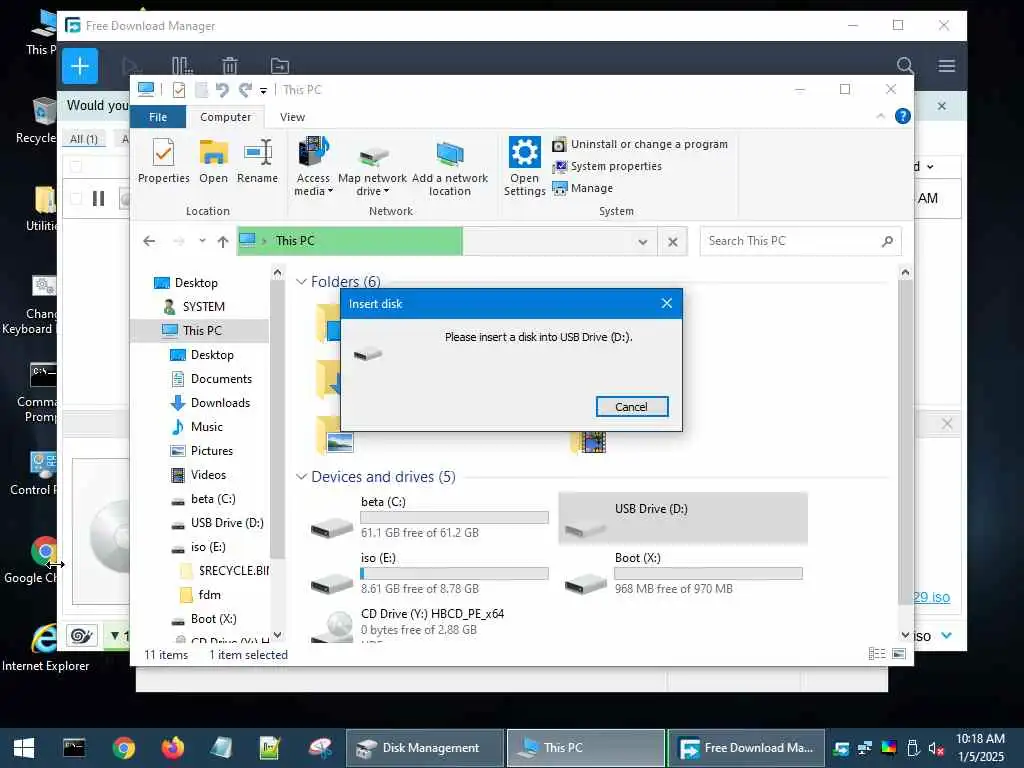Click scroll-up arrow of the main file pane
This screenshot has height=768, width=1024.
point(904,272)
